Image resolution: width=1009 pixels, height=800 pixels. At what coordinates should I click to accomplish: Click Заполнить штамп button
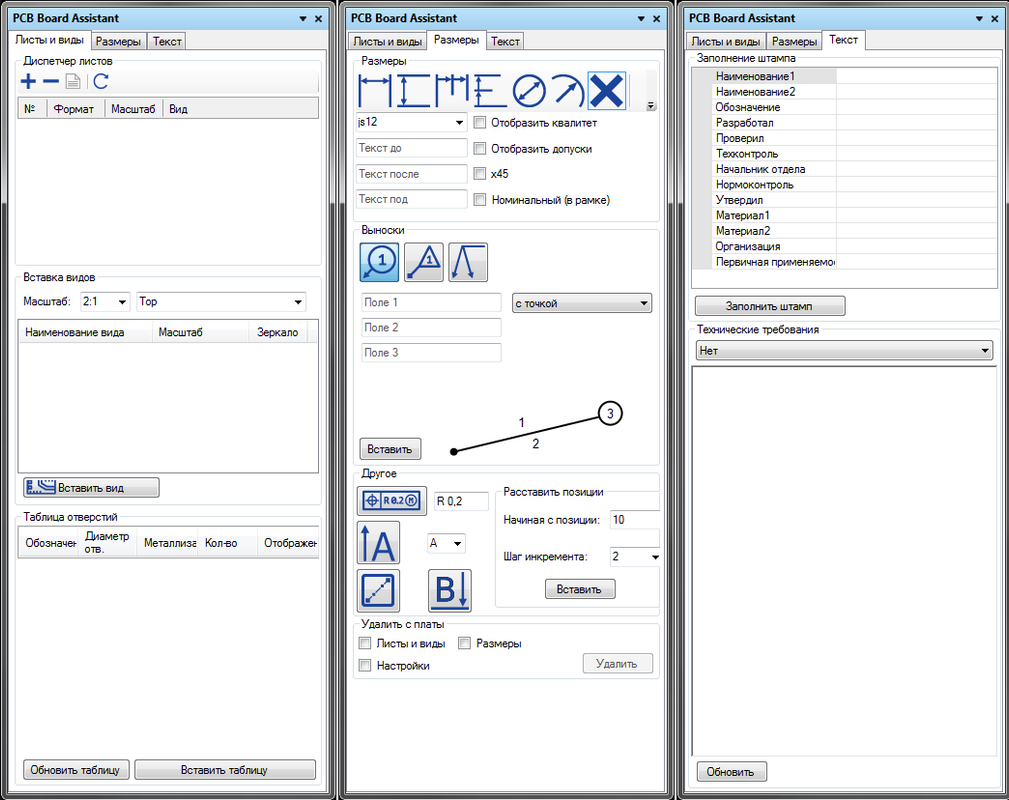point(770,306)
